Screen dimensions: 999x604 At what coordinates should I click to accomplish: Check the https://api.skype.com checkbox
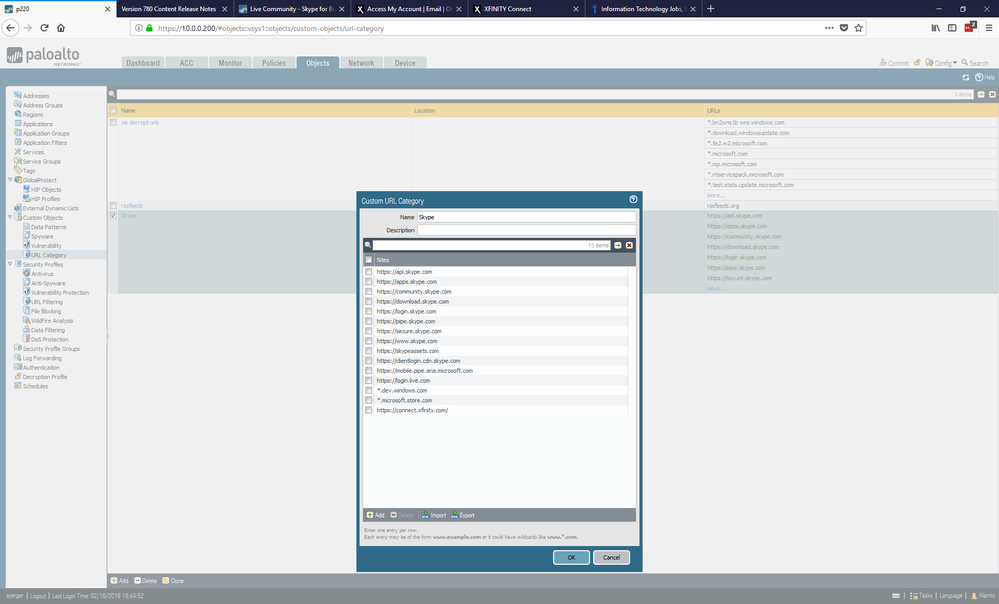coord(368,271)
